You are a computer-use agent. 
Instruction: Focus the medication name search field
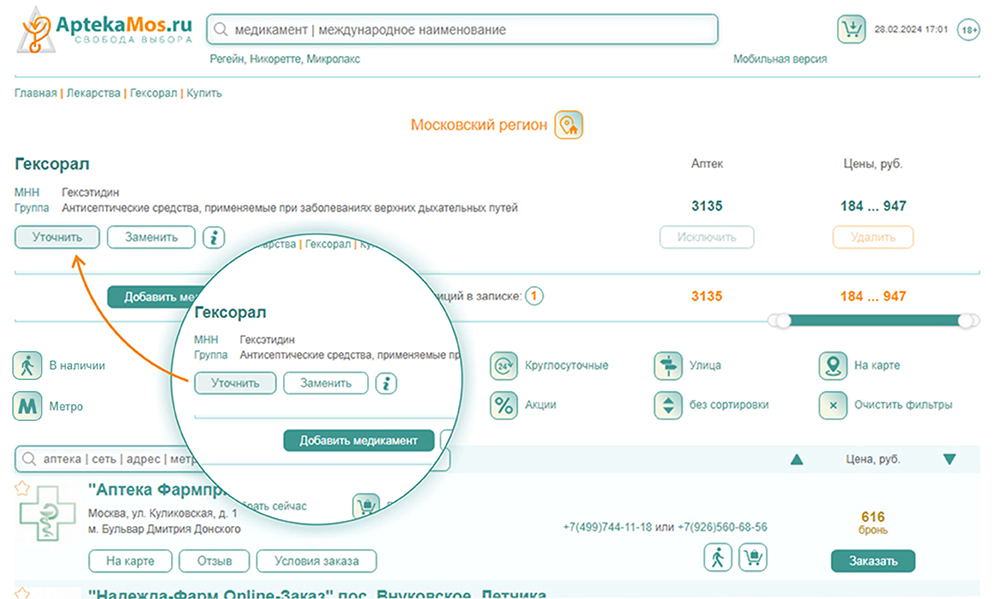tap(462, 30)
